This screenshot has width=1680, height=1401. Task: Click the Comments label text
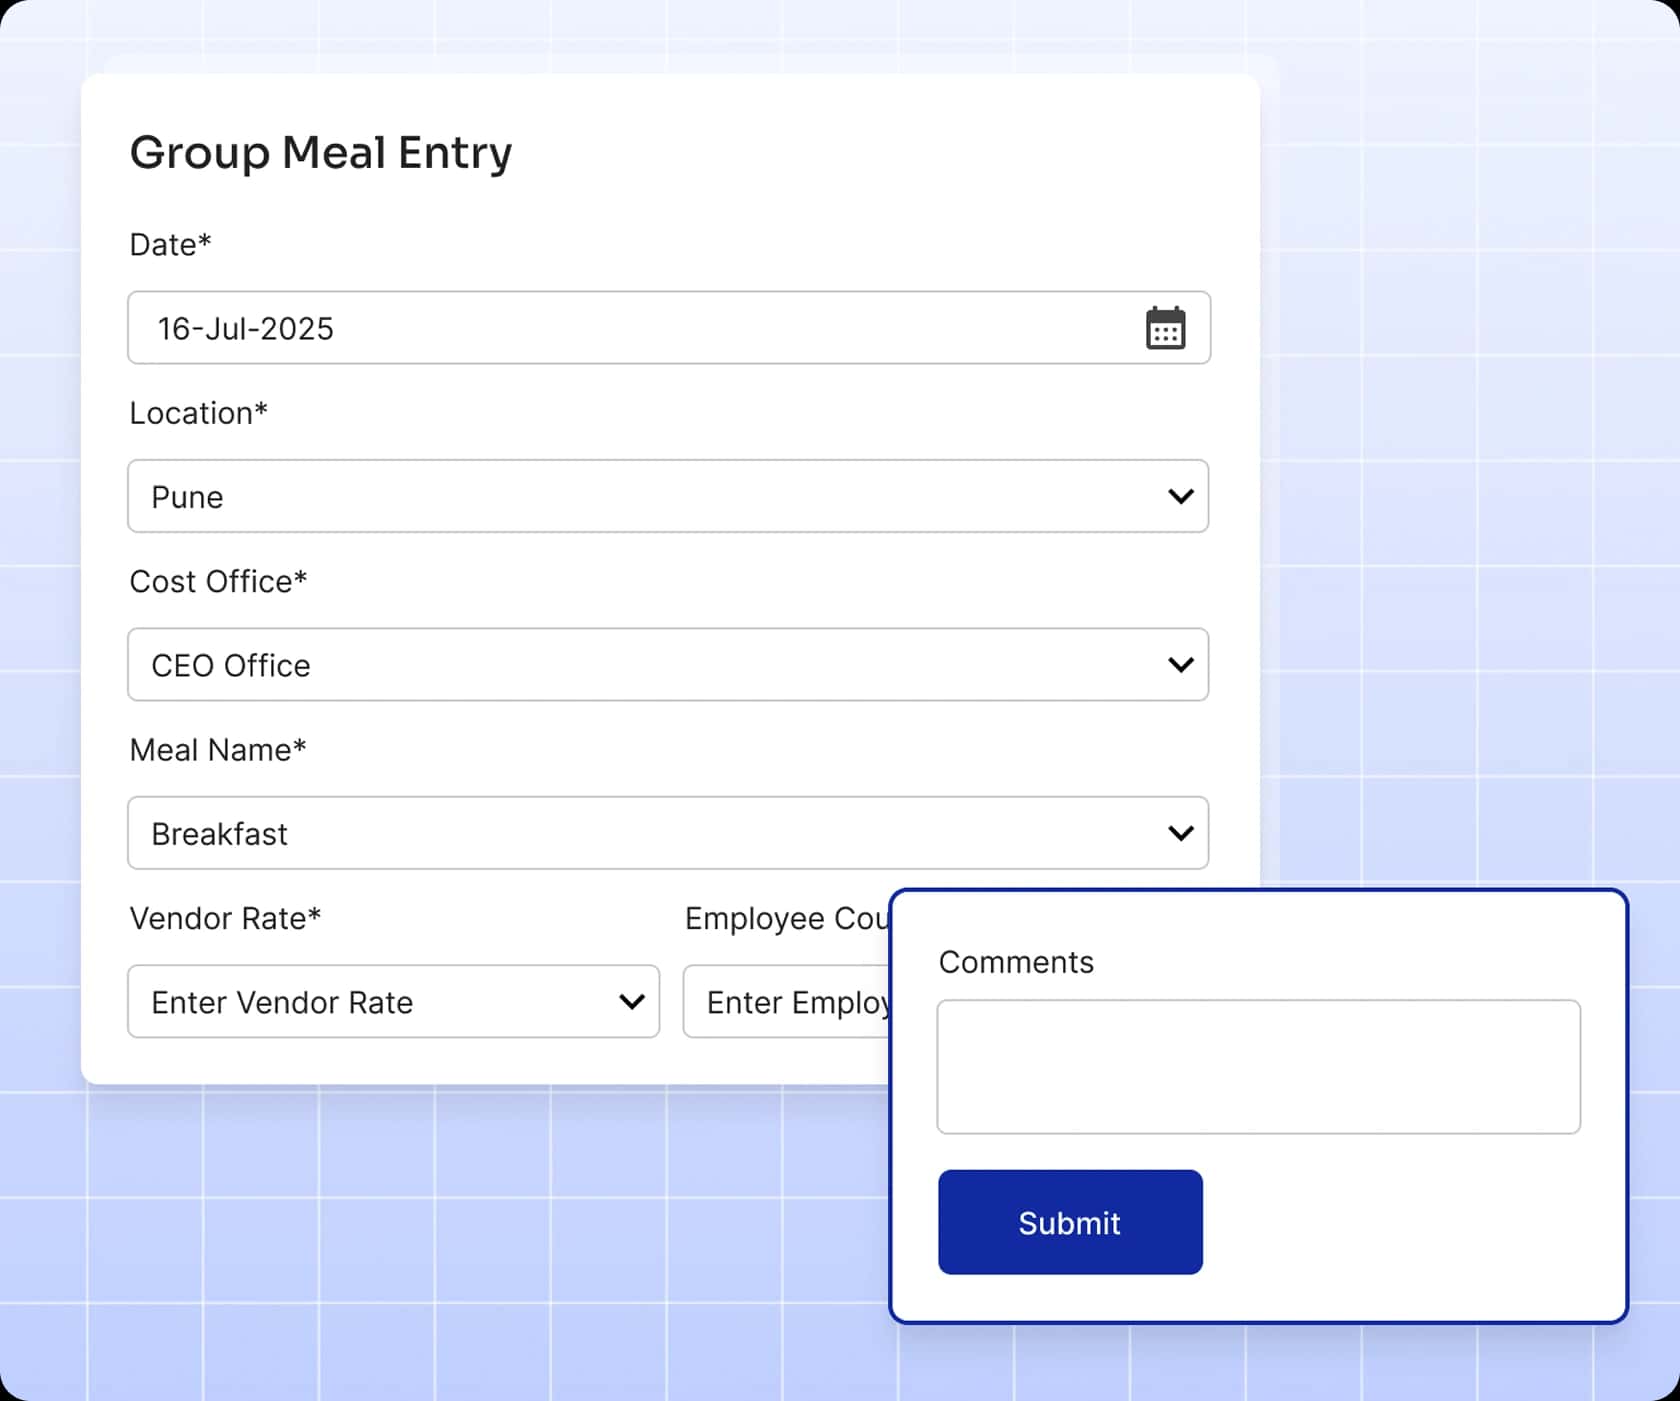[x=1015, y=962]
